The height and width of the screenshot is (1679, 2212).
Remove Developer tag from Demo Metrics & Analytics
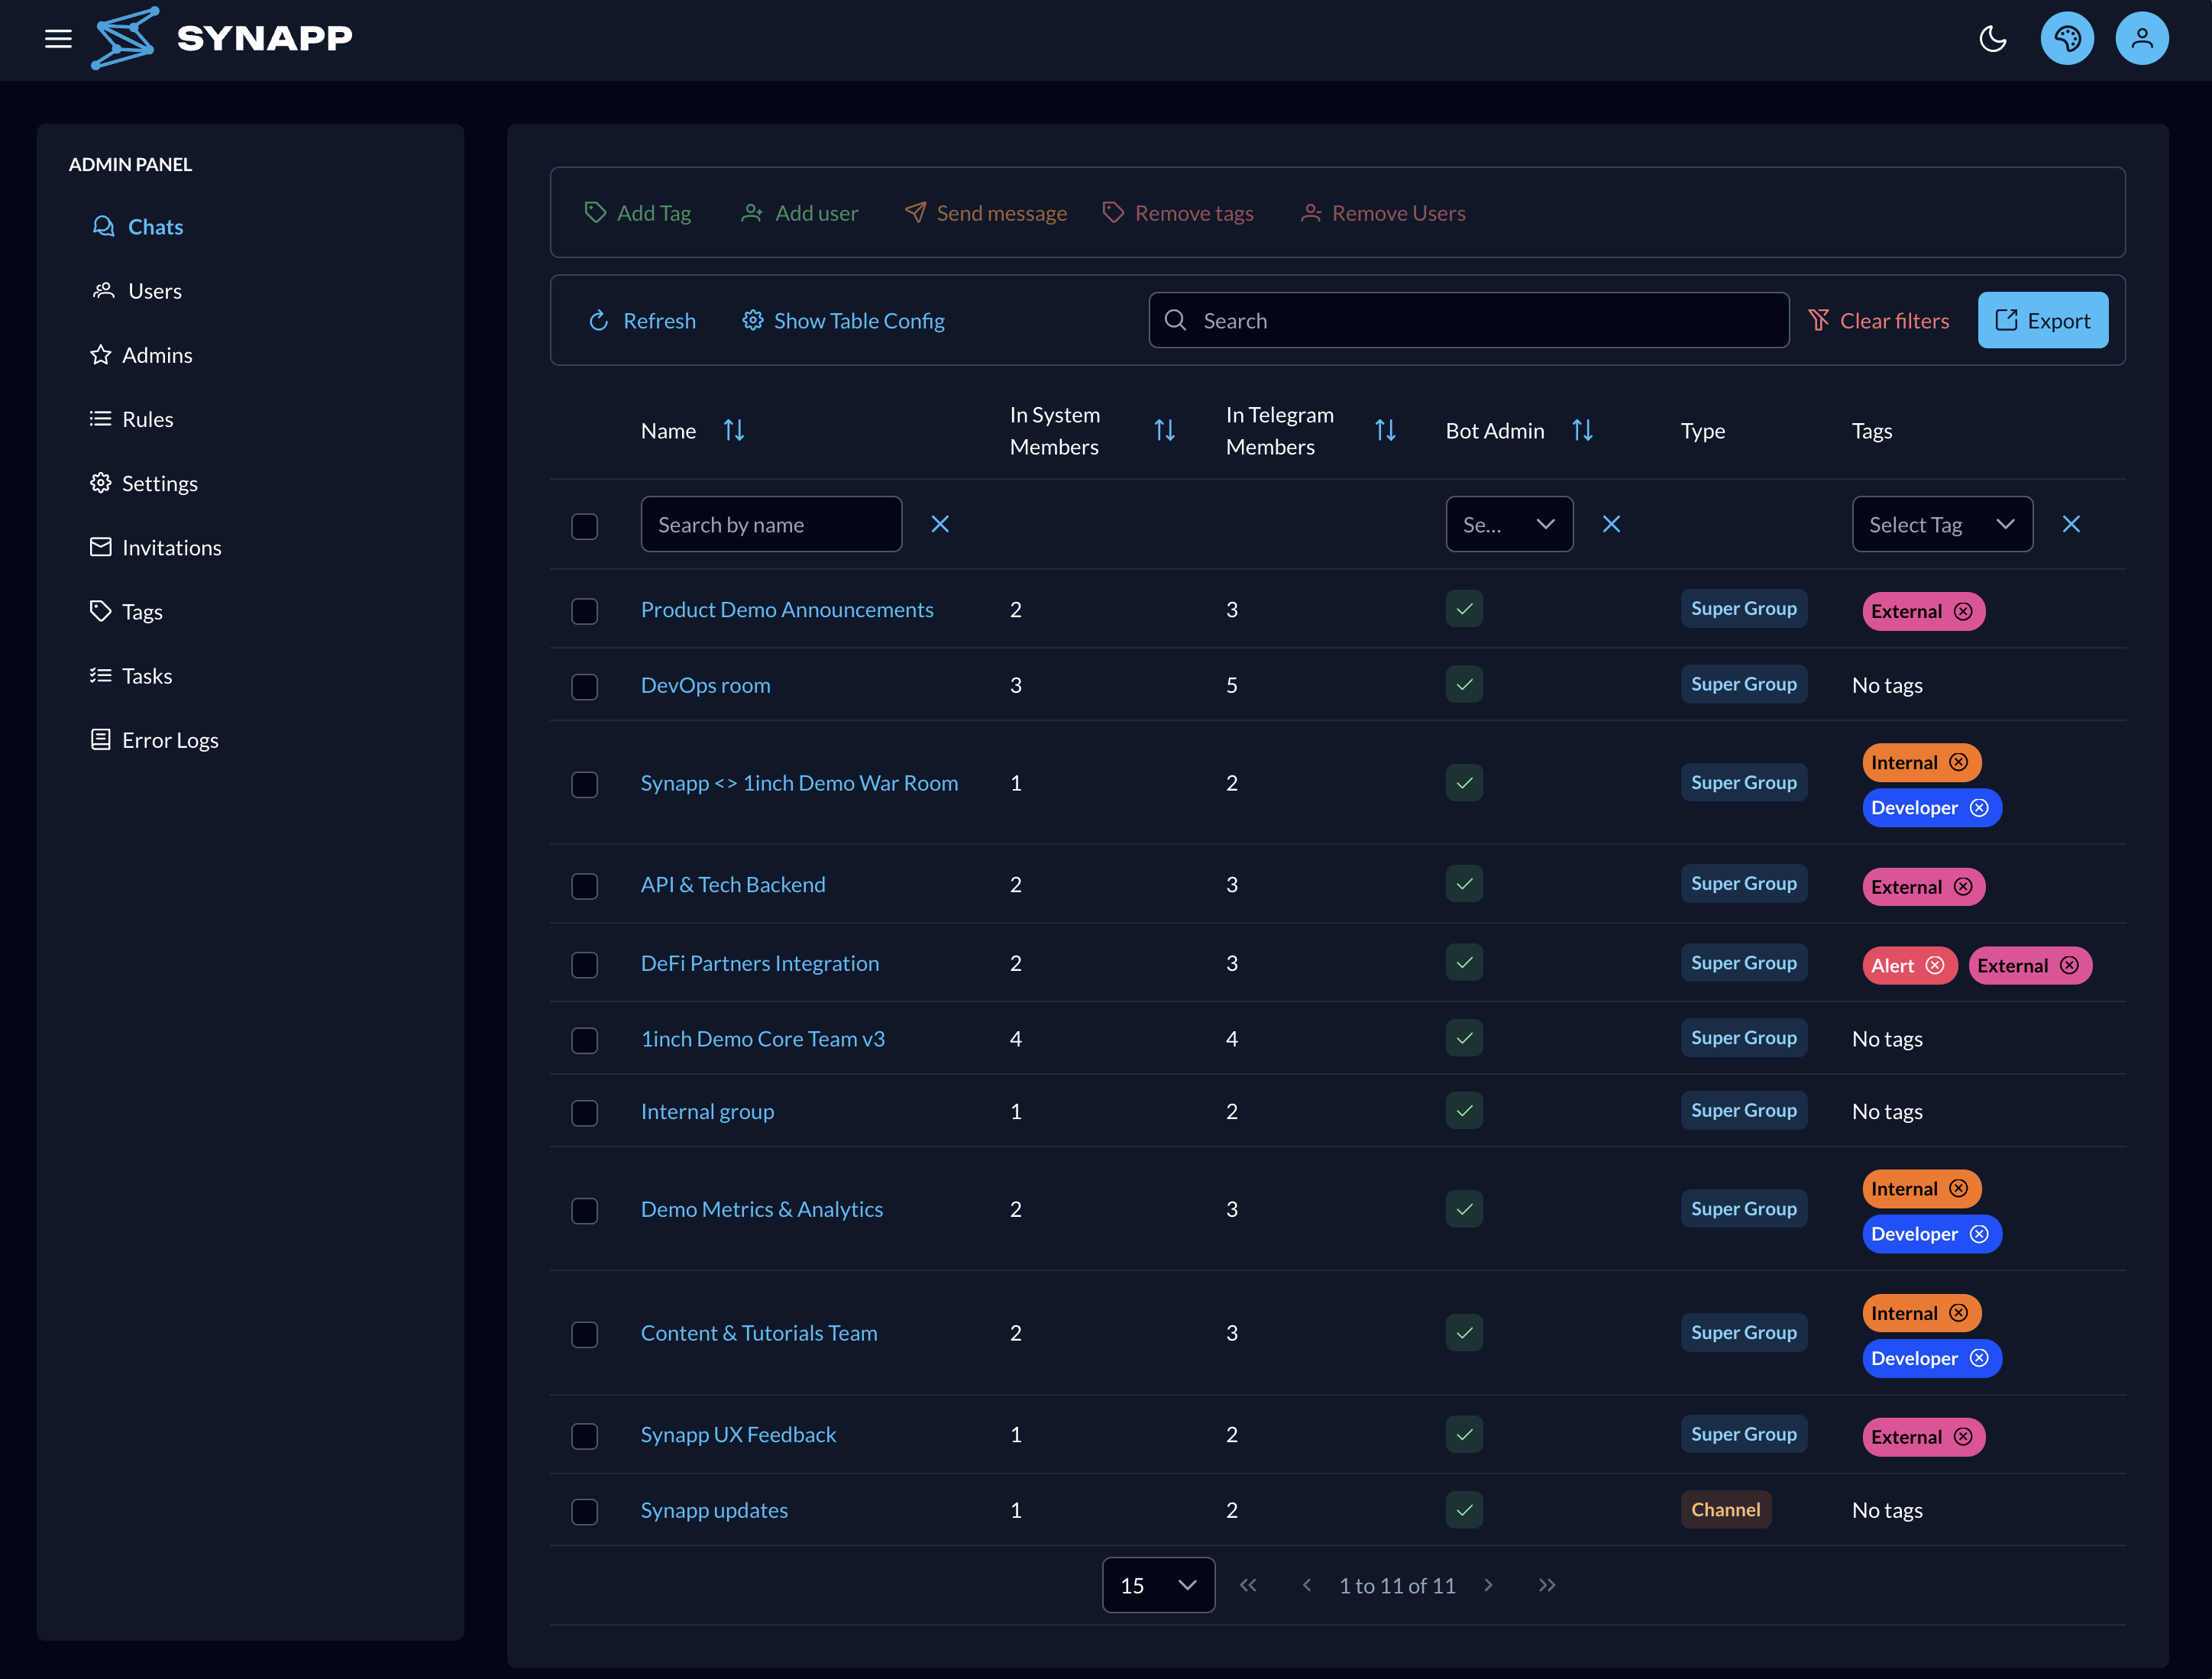(1979, 1234)
